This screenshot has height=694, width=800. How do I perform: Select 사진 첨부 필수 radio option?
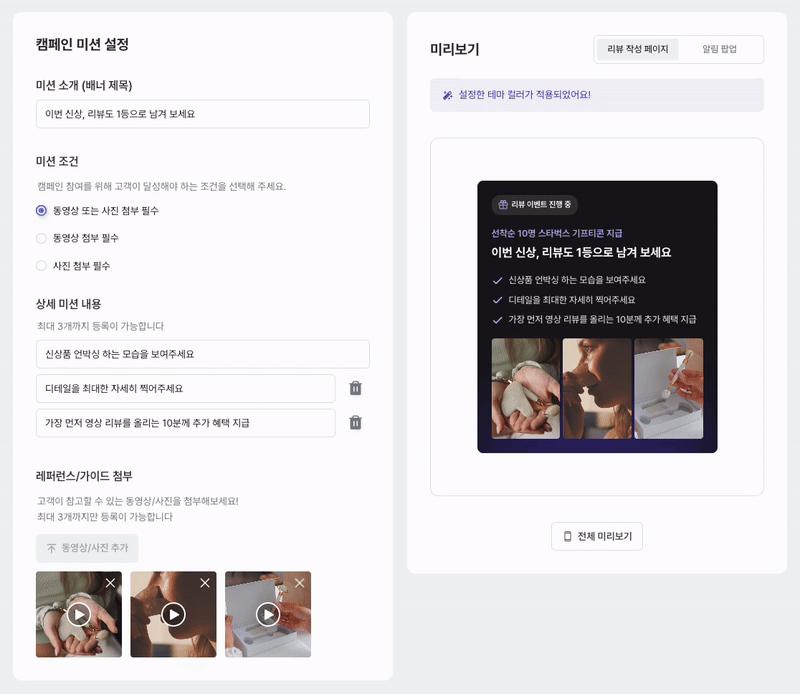click(41, 266)
